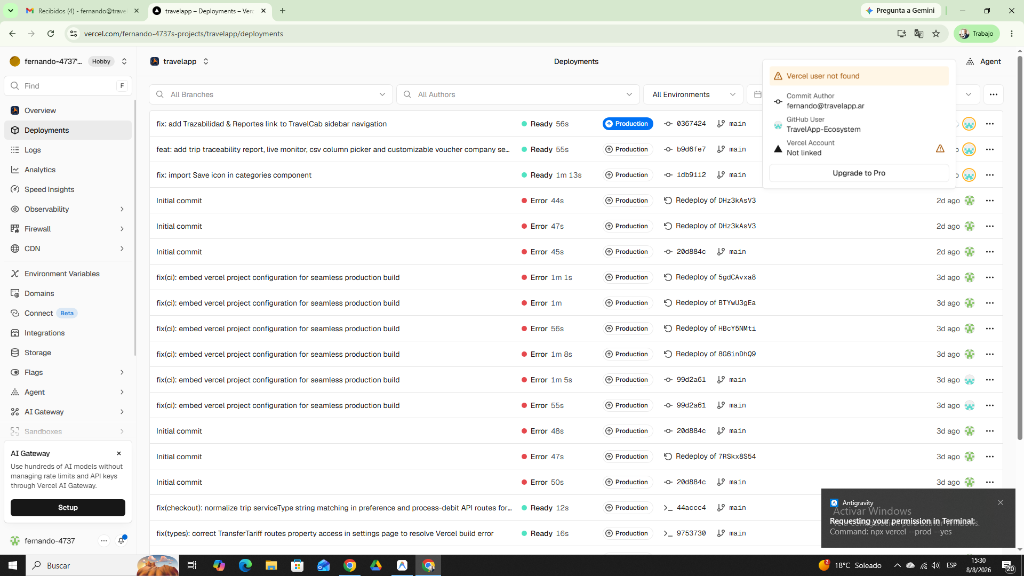Viewport: 1024px width, 576px height.
Task: Click commit hash b9d8fe7
Action: click(x=691, y=150)
